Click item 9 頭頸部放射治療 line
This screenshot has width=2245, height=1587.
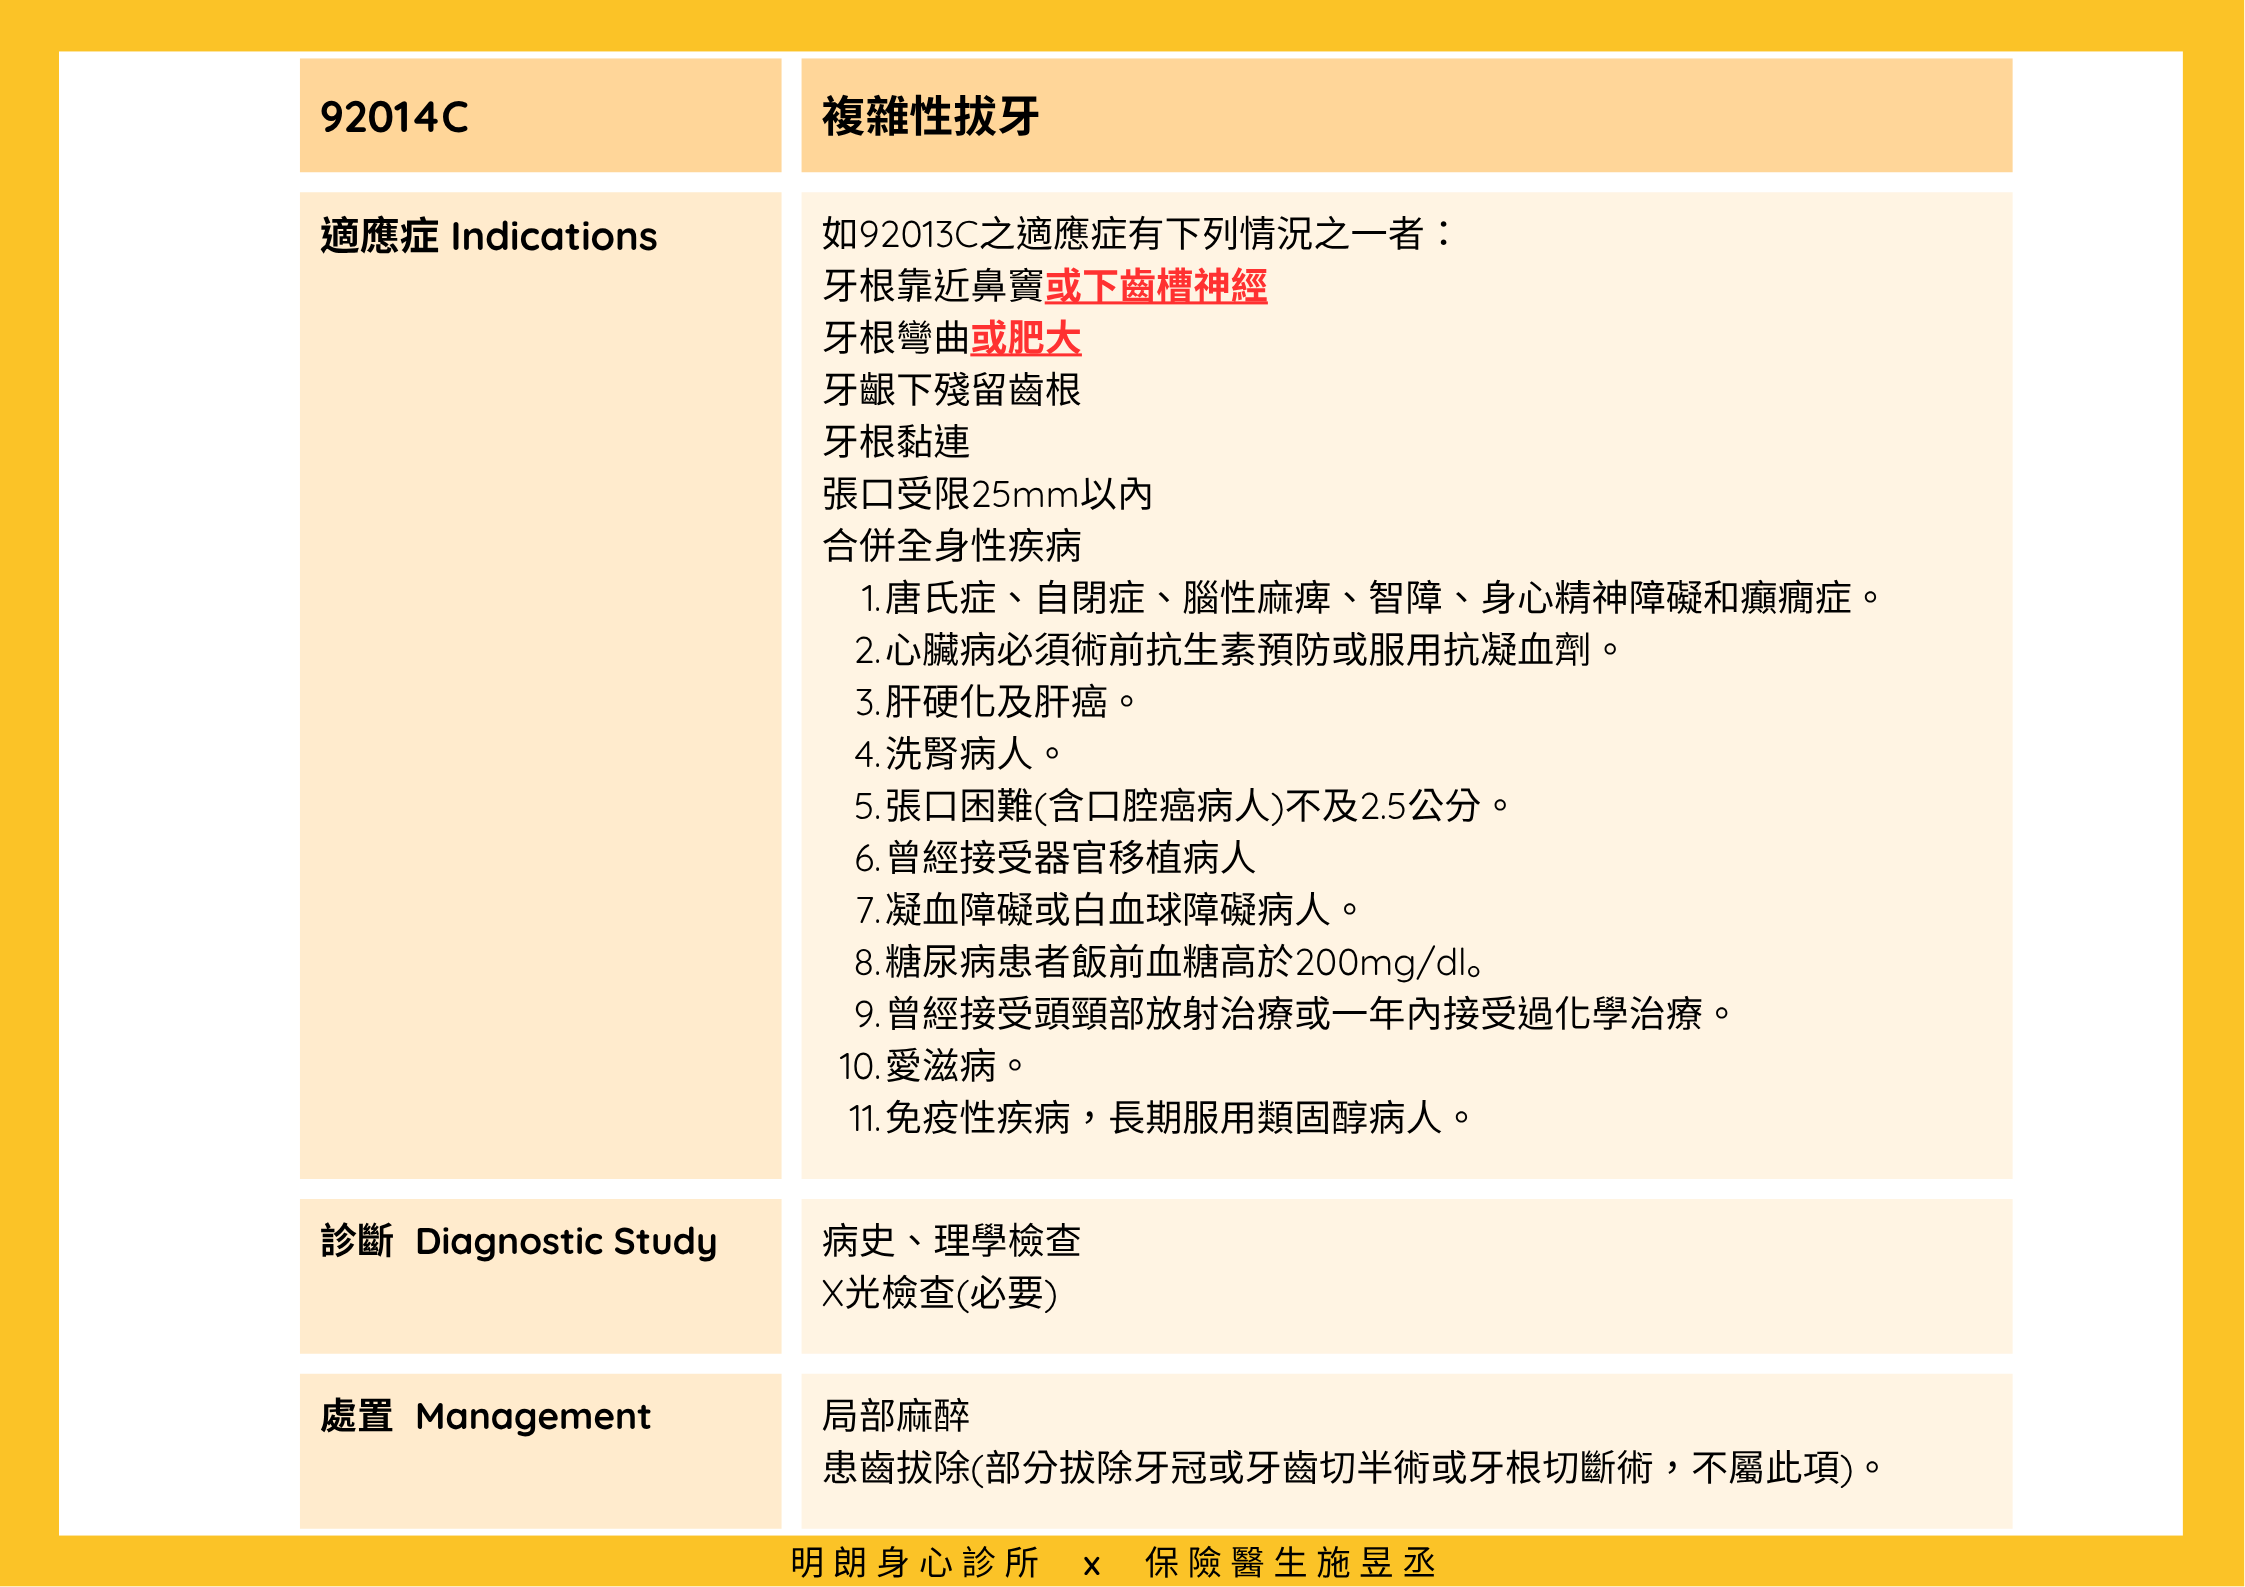(x=1292, y=1014)
